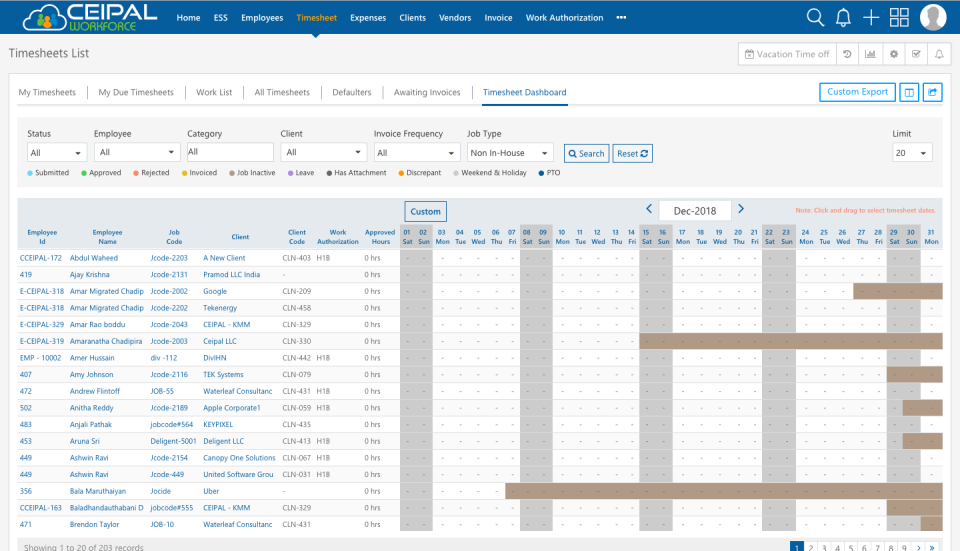This screenshot has height=551, width=960.
Task: Open the apps grid icon
Action: pos(899,17)
